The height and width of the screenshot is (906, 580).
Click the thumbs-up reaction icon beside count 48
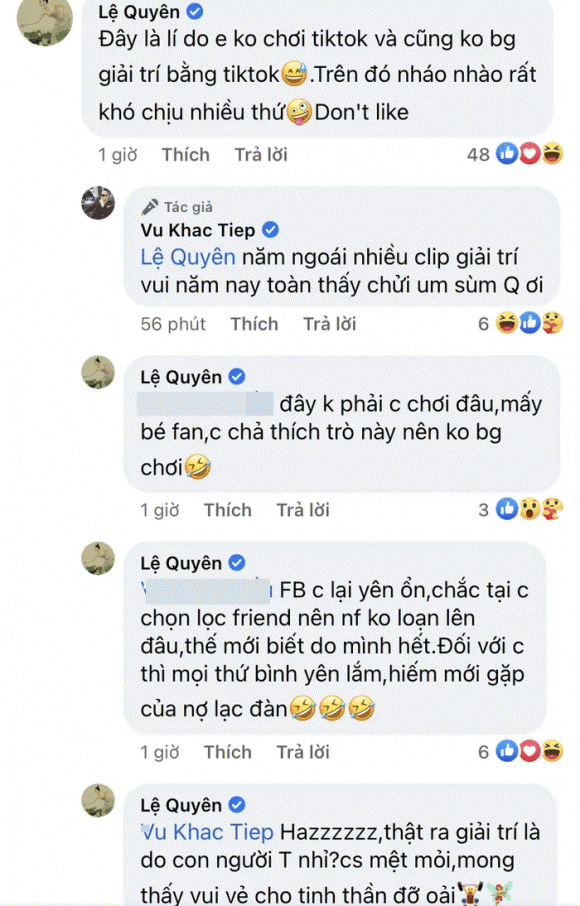tap(507, 152)
